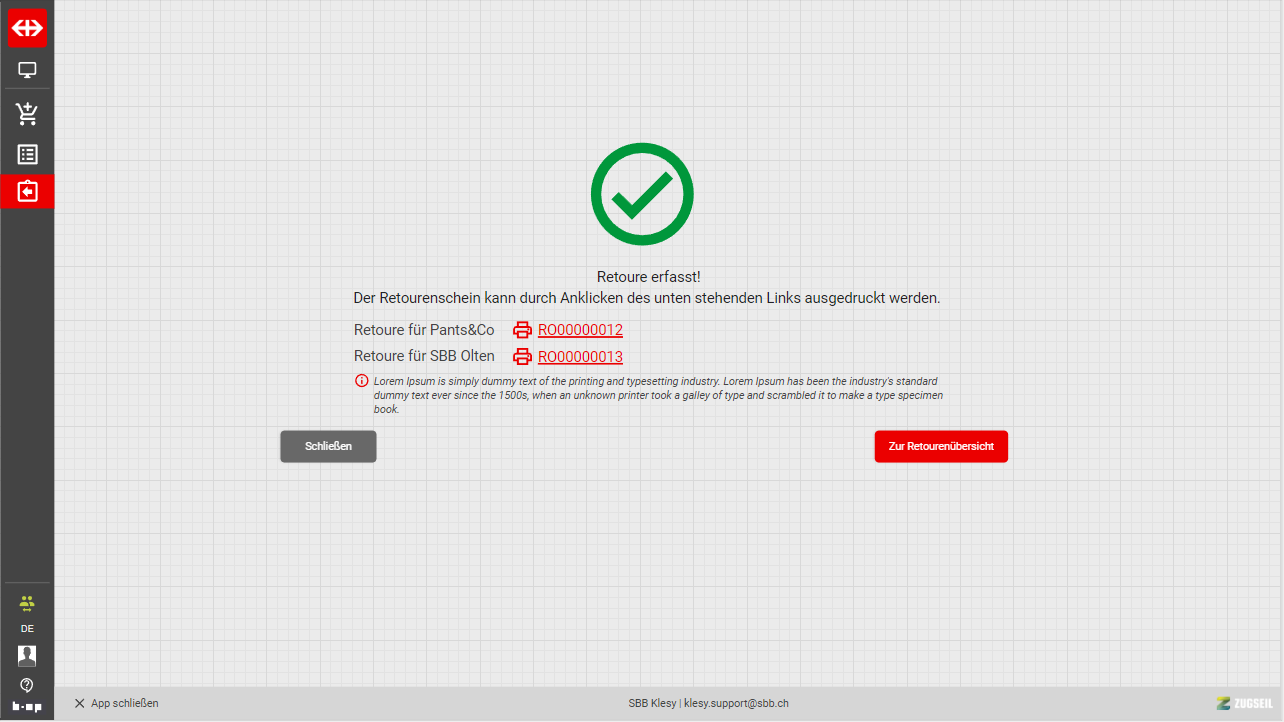
Task: Change language via the DE selector
Action: 27,629
